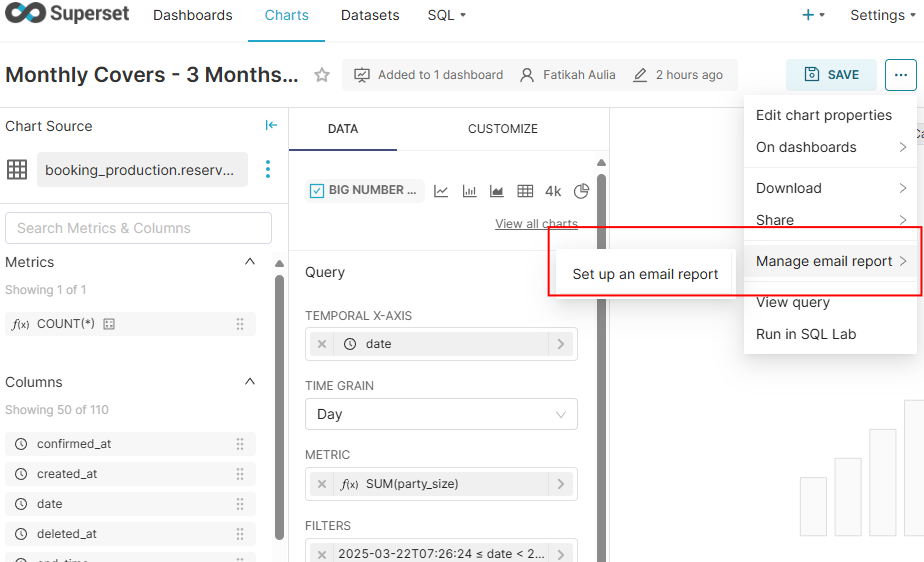Screen dimensions: 924x562
Task: Collapse the Metrics section
Action: (250, 262)
